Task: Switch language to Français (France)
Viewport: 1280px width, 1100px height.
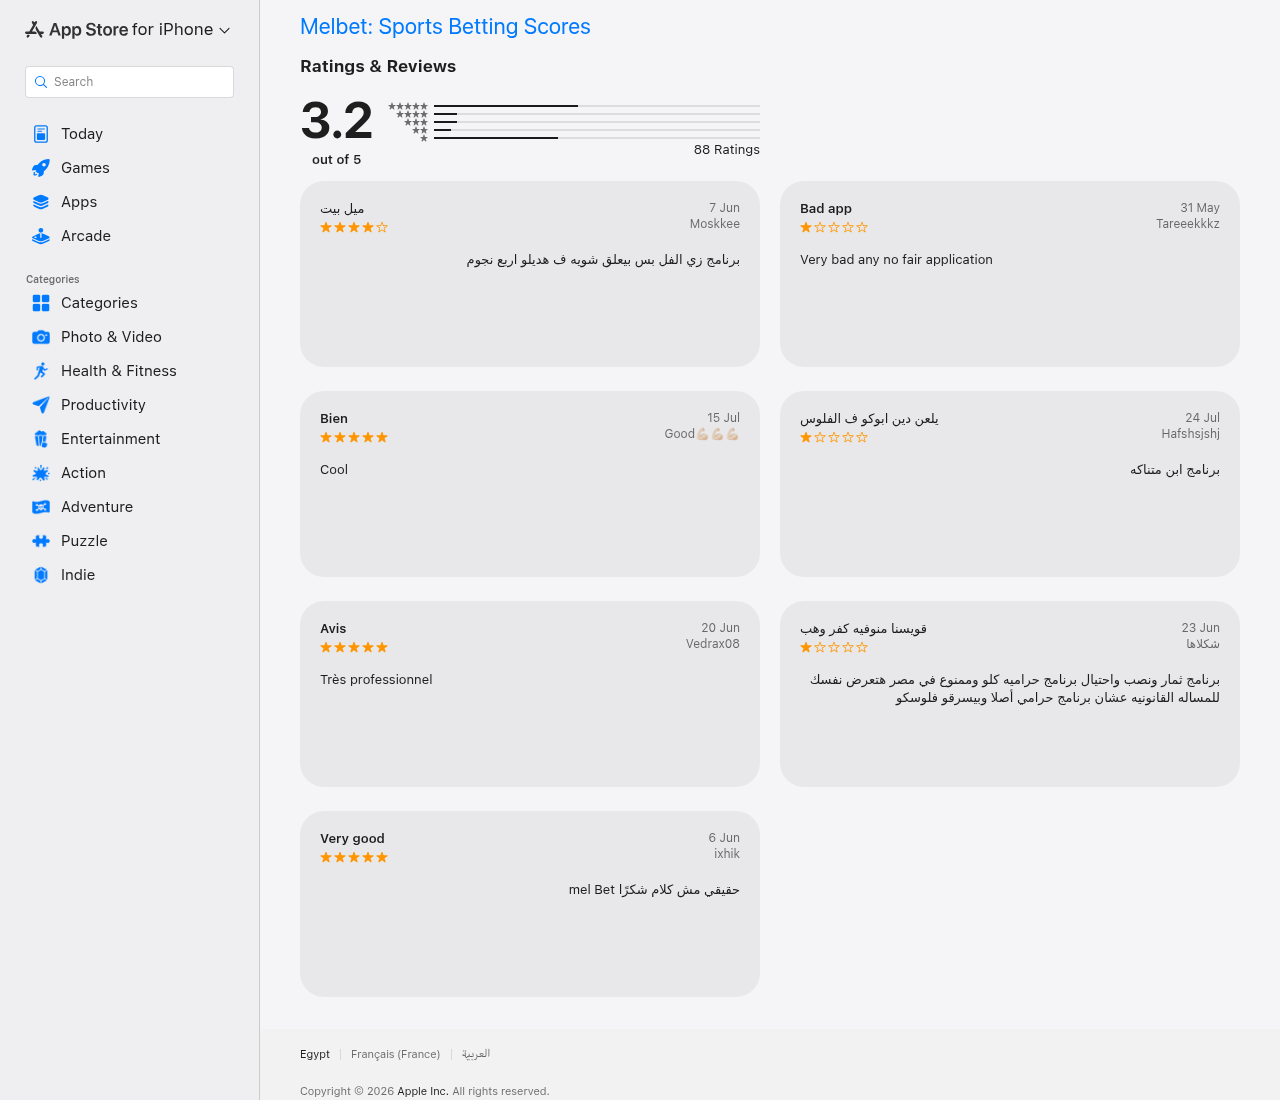Action: (395, 1054)
